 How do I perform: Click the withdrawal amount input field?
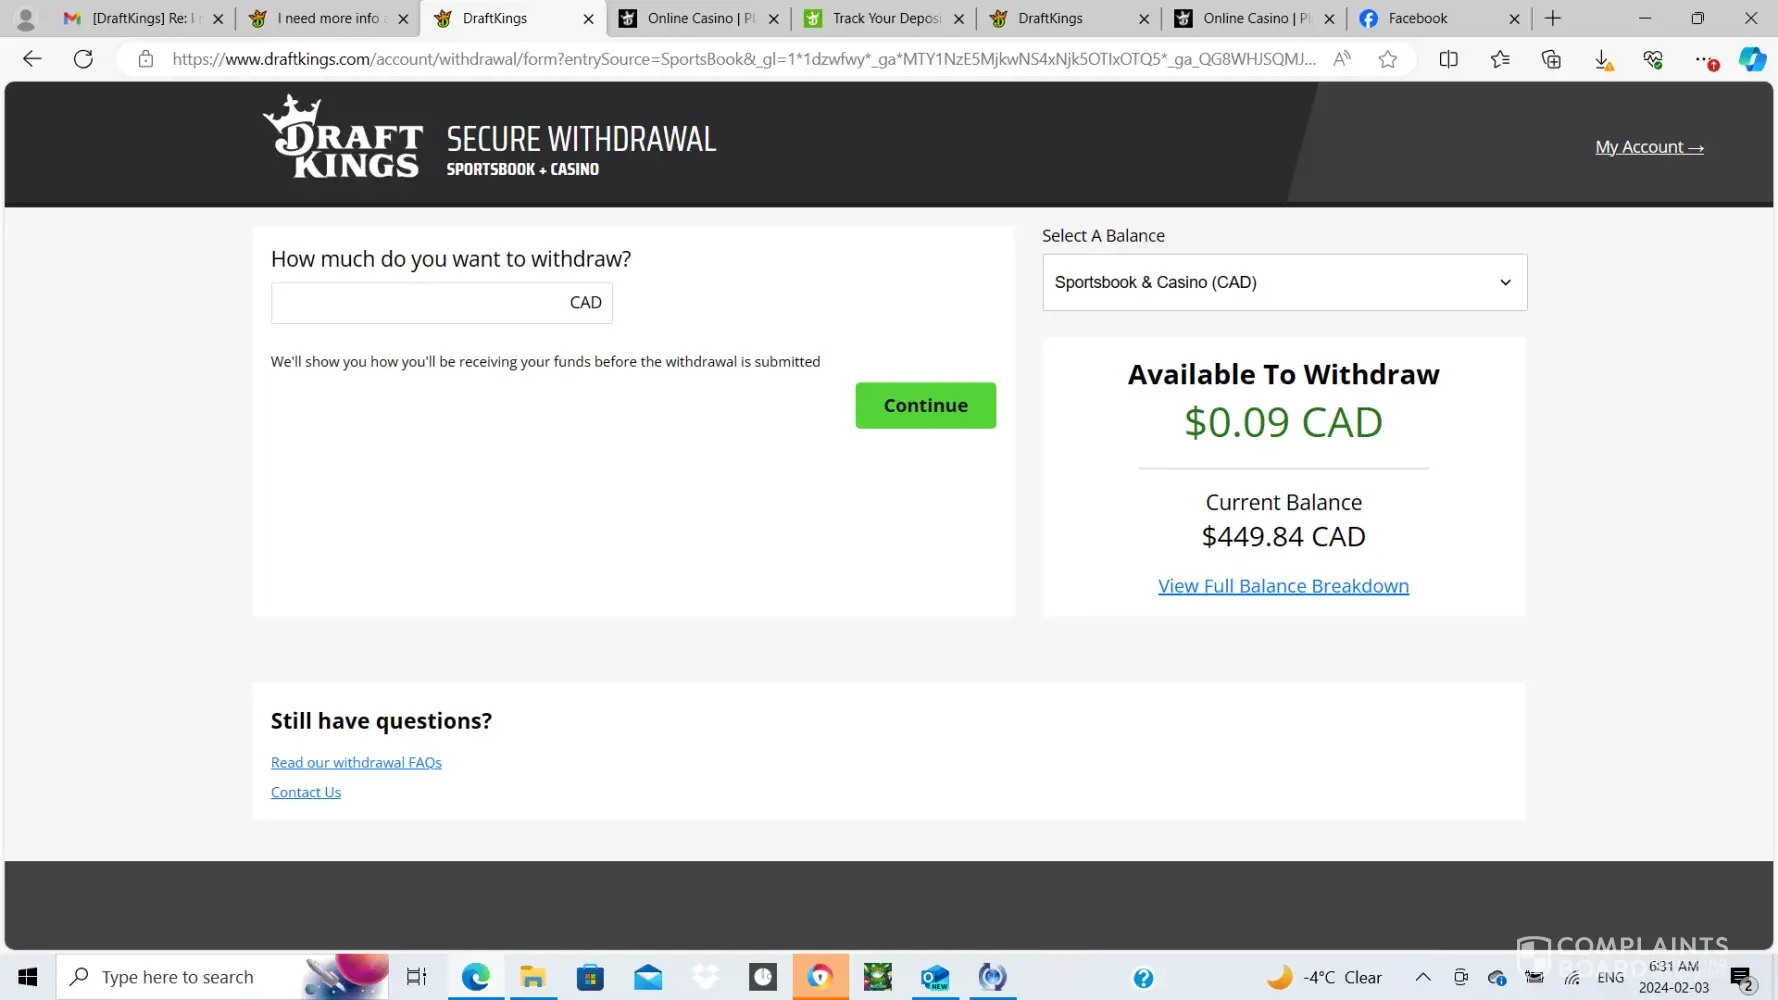[441, 303]
